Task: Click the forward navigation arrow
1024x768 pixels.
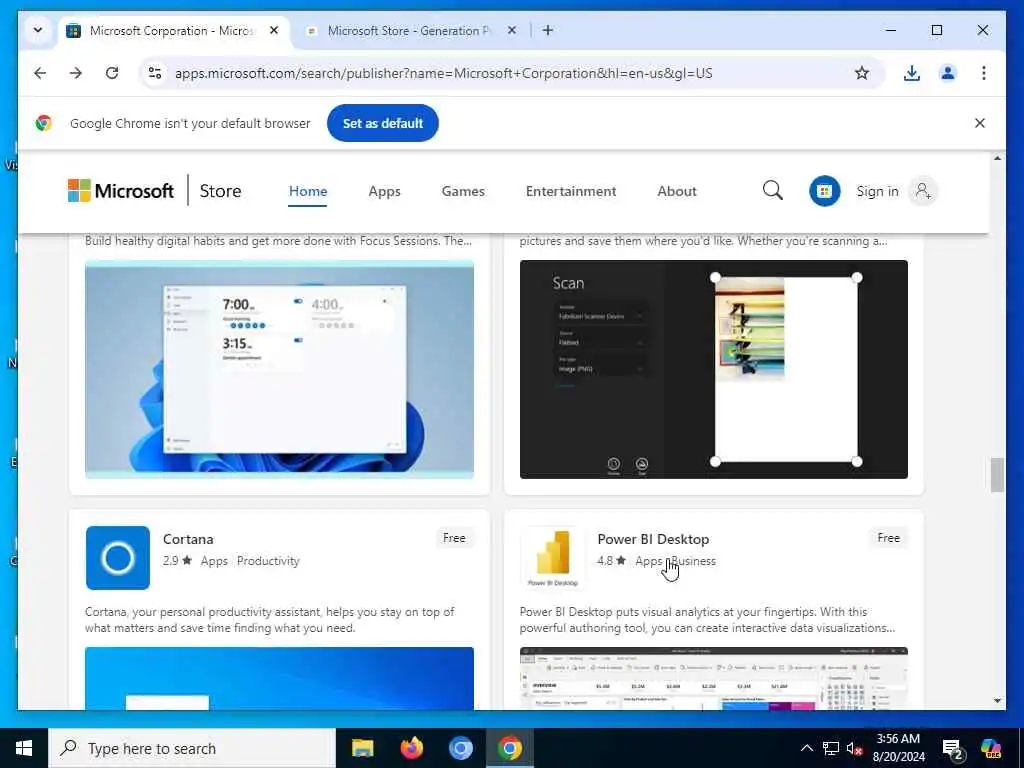Action: click(76, 73)
